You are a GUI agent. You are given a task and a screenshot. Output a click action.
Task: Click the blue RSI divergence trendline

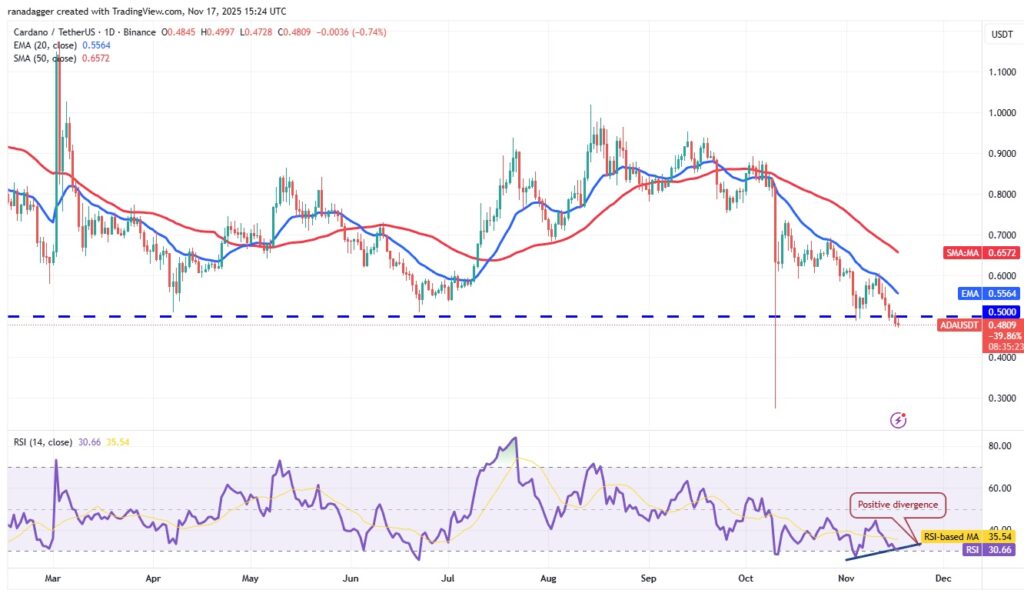click(x=880, y=549)
